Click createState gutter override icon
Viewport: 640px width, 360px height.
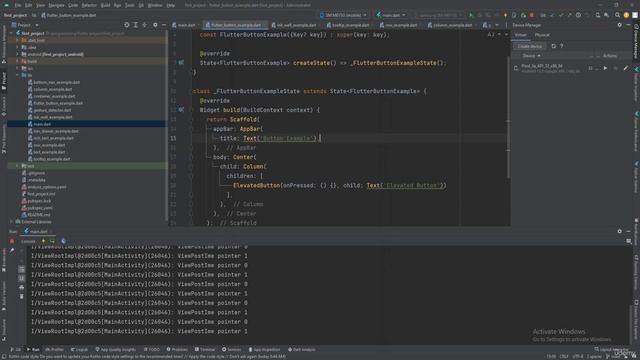coord(181,63)
